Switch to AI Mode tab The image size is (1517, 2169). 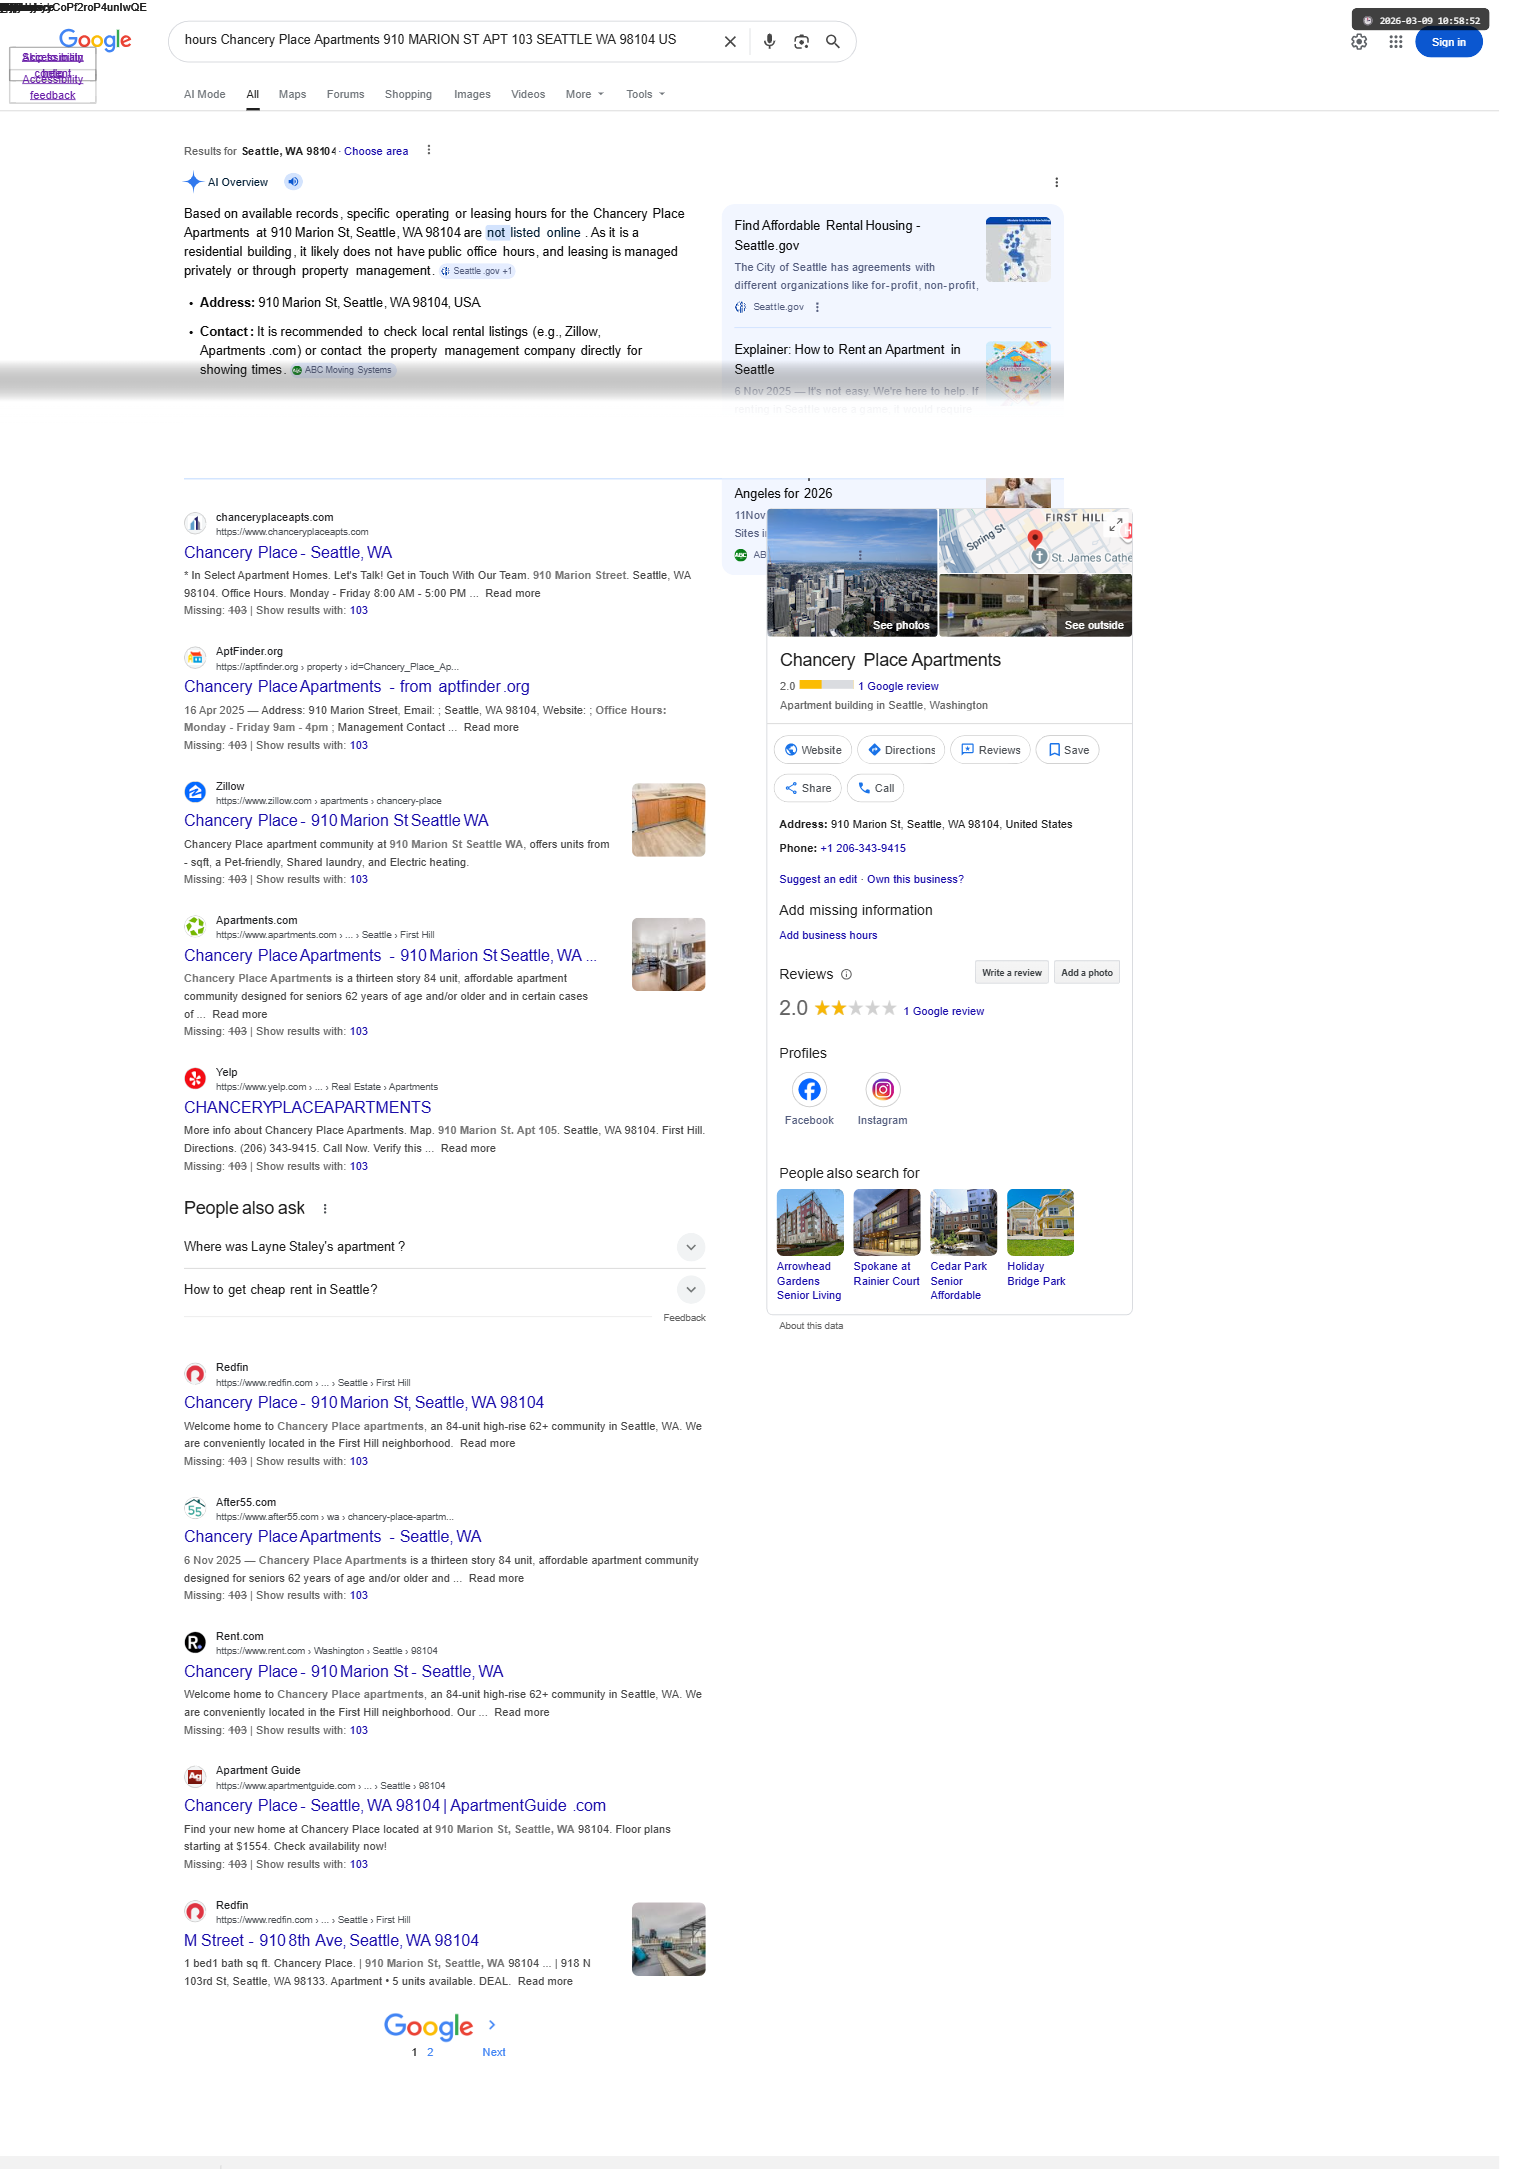click(x=204, y=94)
